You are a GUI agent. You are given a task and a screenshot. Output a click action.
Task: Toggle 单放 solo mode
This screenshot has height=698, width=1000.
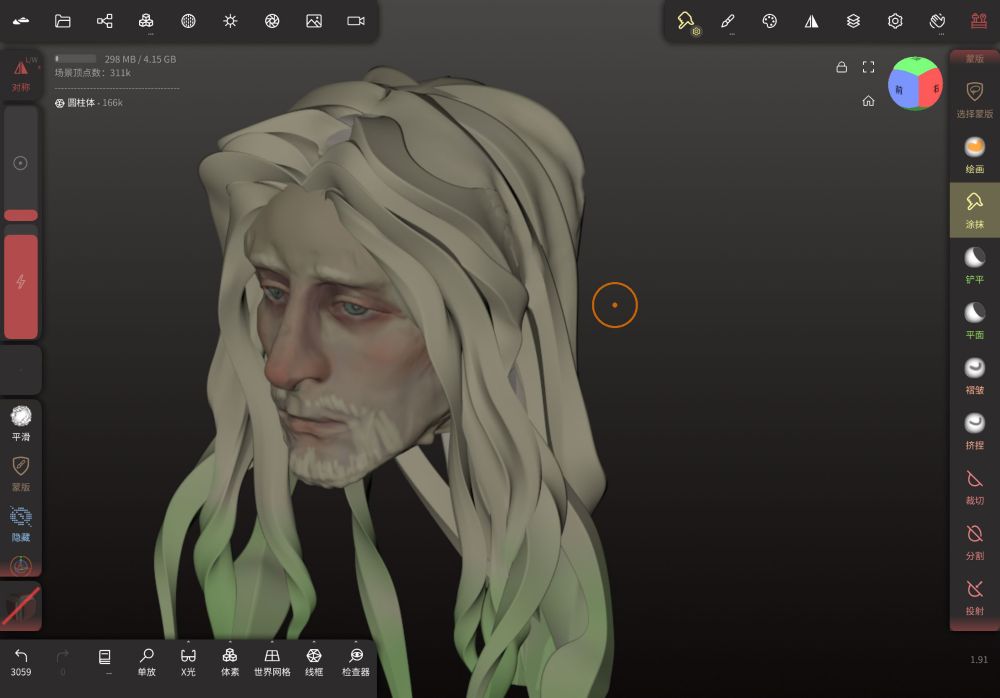(x=147, y=662)
